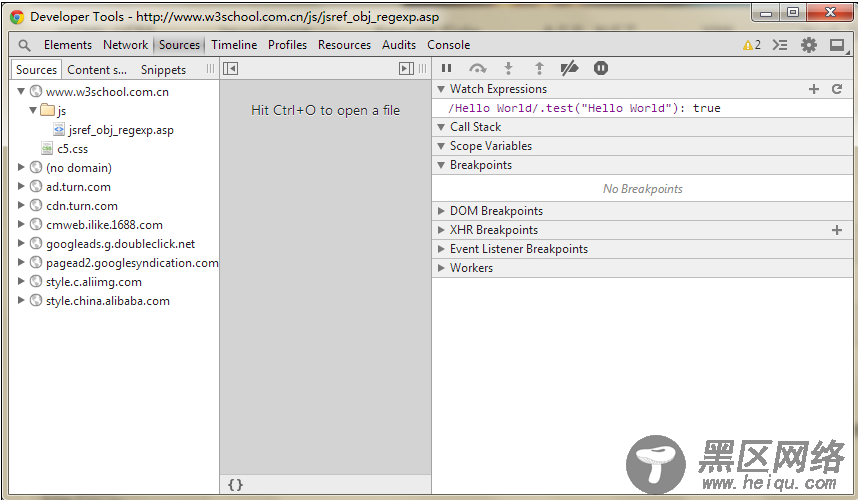Expand cdn.turn.com node
858x500 pixels.
[21, 206]
